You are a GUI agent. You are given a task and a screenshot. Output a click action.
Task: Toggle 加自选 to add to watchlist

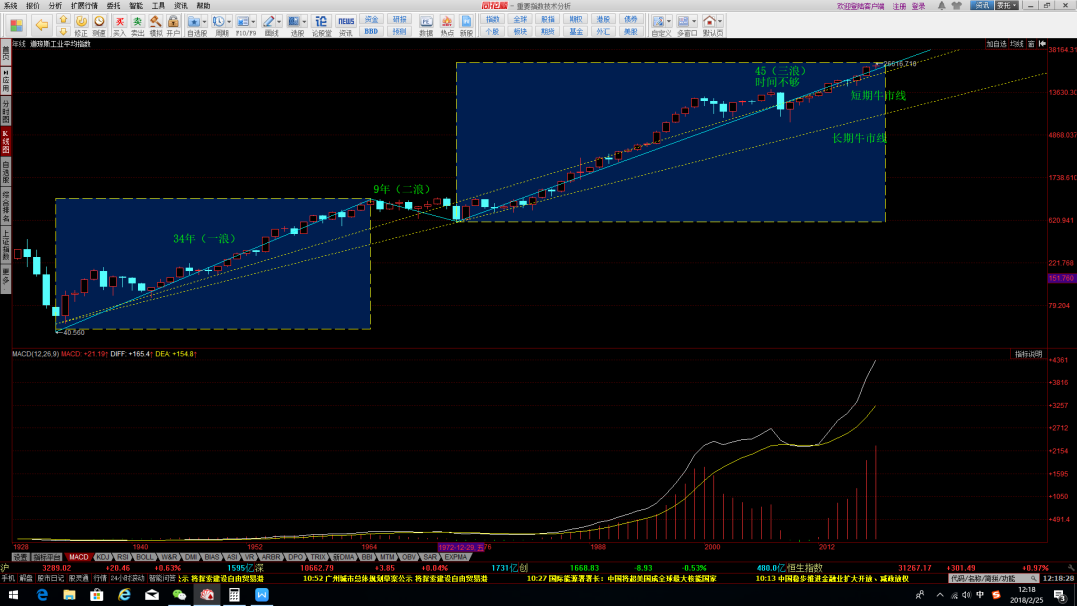(996, 43)
